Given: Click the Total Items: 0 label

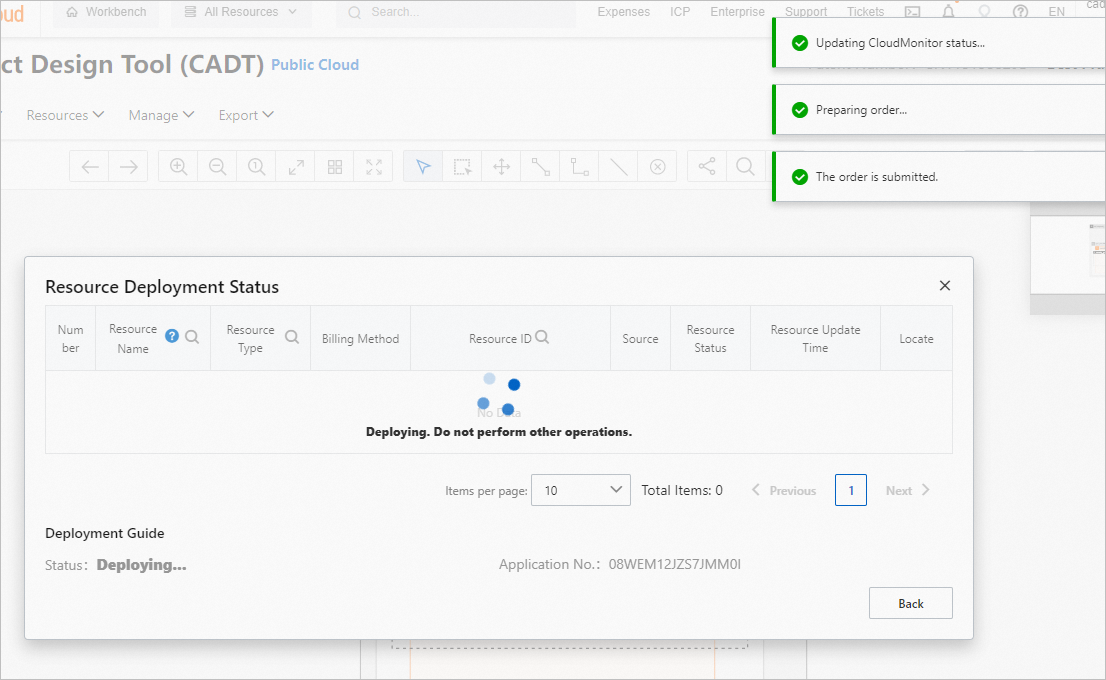Looking at the screenshot, I should (682, 490).
